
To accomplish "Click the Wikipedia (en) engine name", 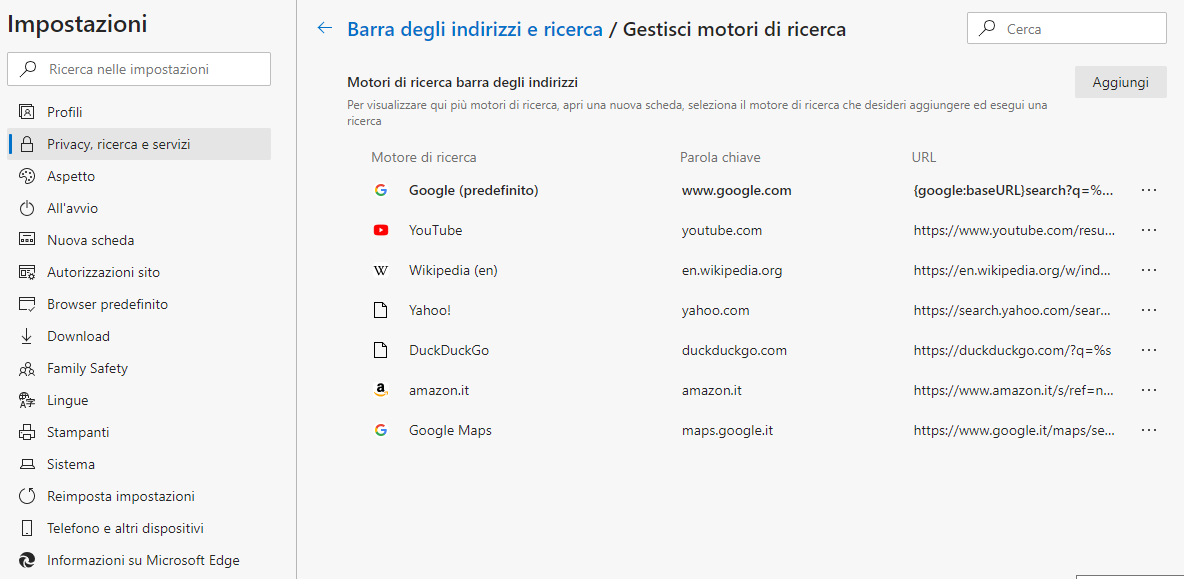I will click(453, 270).
